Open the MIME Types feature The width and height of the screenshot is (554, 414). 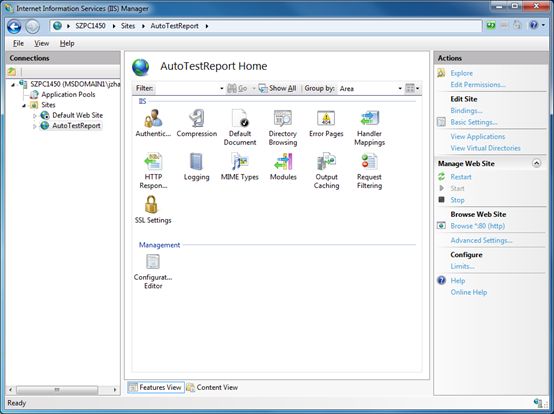pyautogui.click(x=240, y=162)
